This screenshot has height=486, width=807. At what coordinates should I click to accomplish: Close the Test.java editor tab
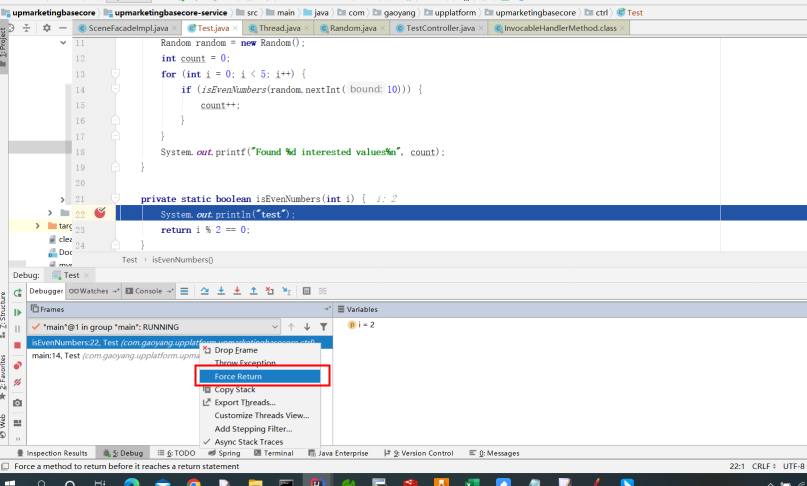click(235, 28)
